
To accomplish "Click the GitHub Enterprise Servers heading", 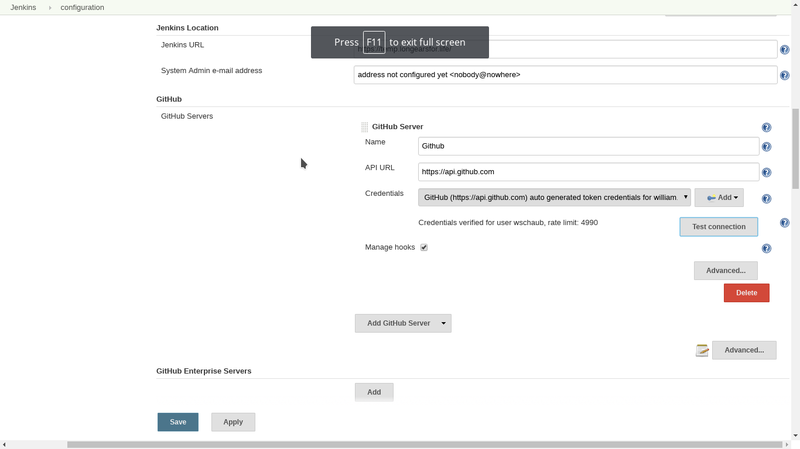I will [x=204, y=371].
